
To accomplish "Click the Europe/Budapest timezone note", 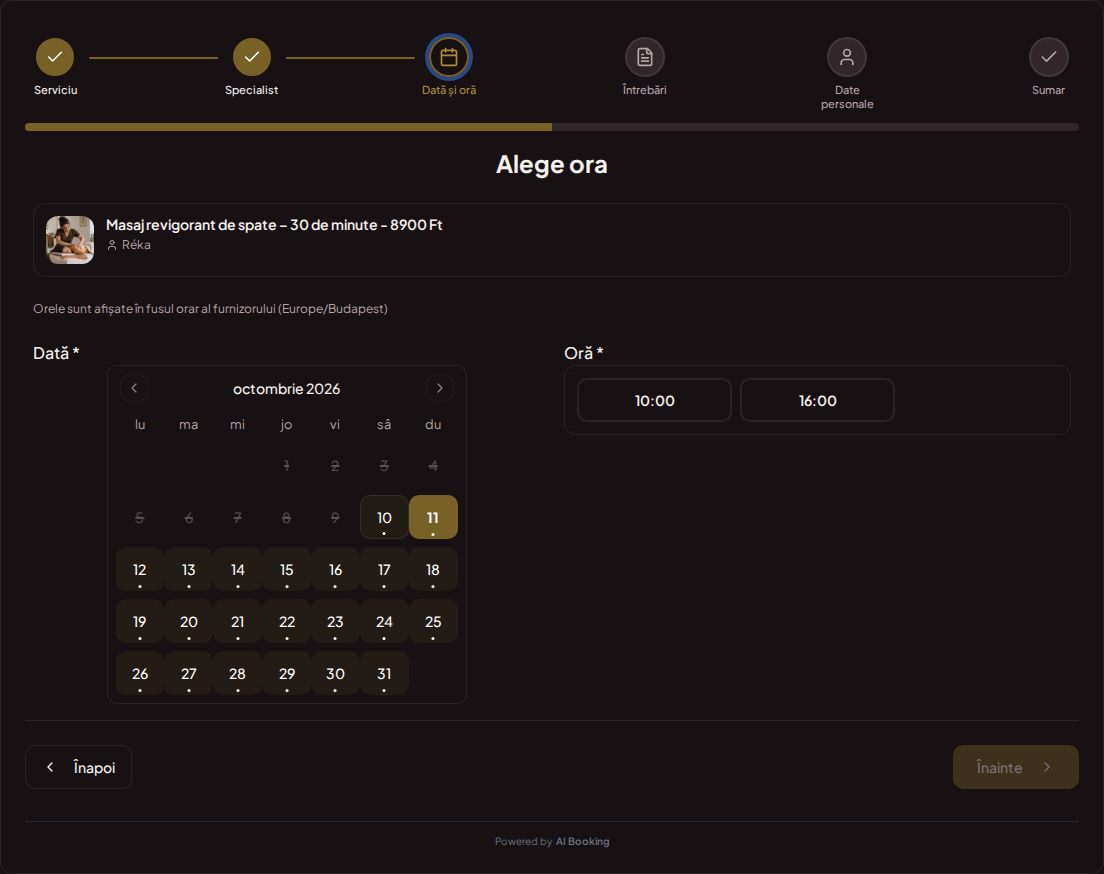I will [211, 308].
